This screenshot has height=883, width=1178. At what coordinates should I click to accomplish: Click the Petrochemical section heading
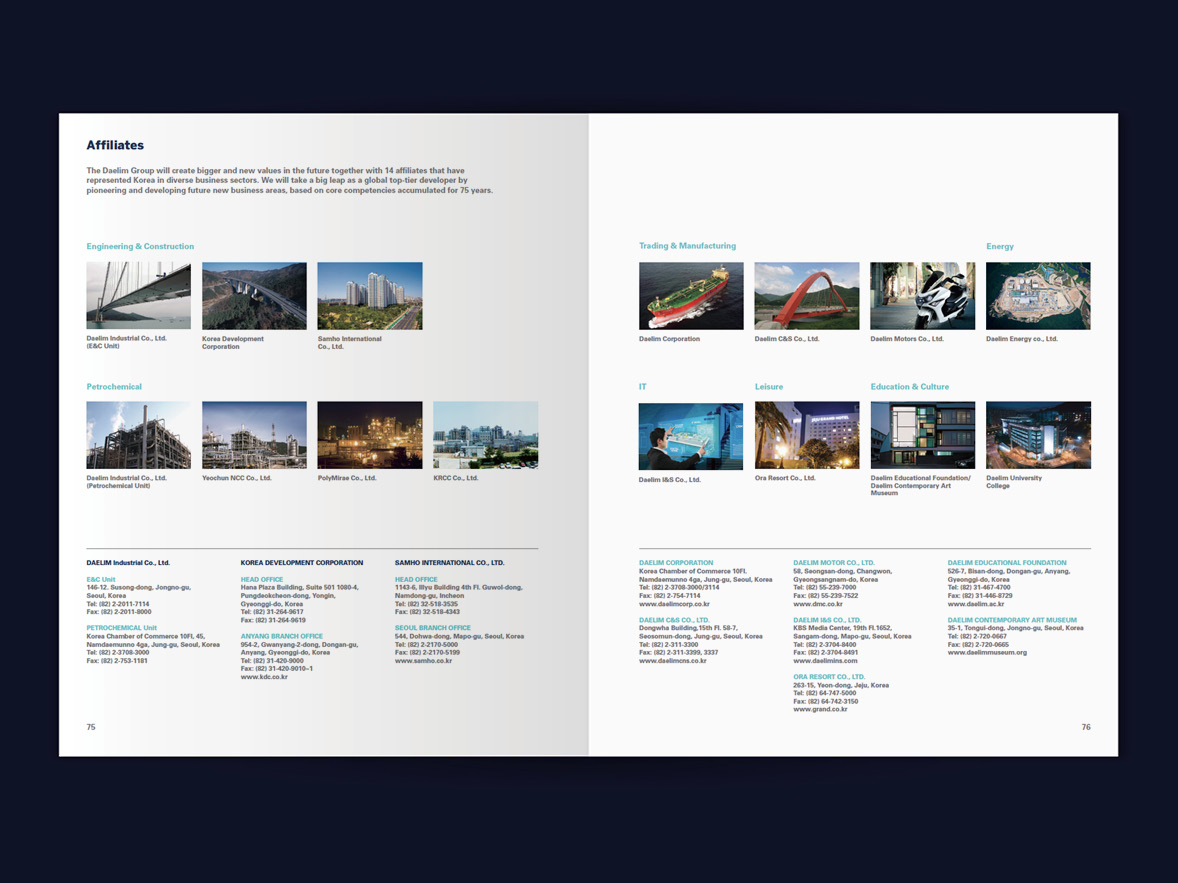pos(113,386)
